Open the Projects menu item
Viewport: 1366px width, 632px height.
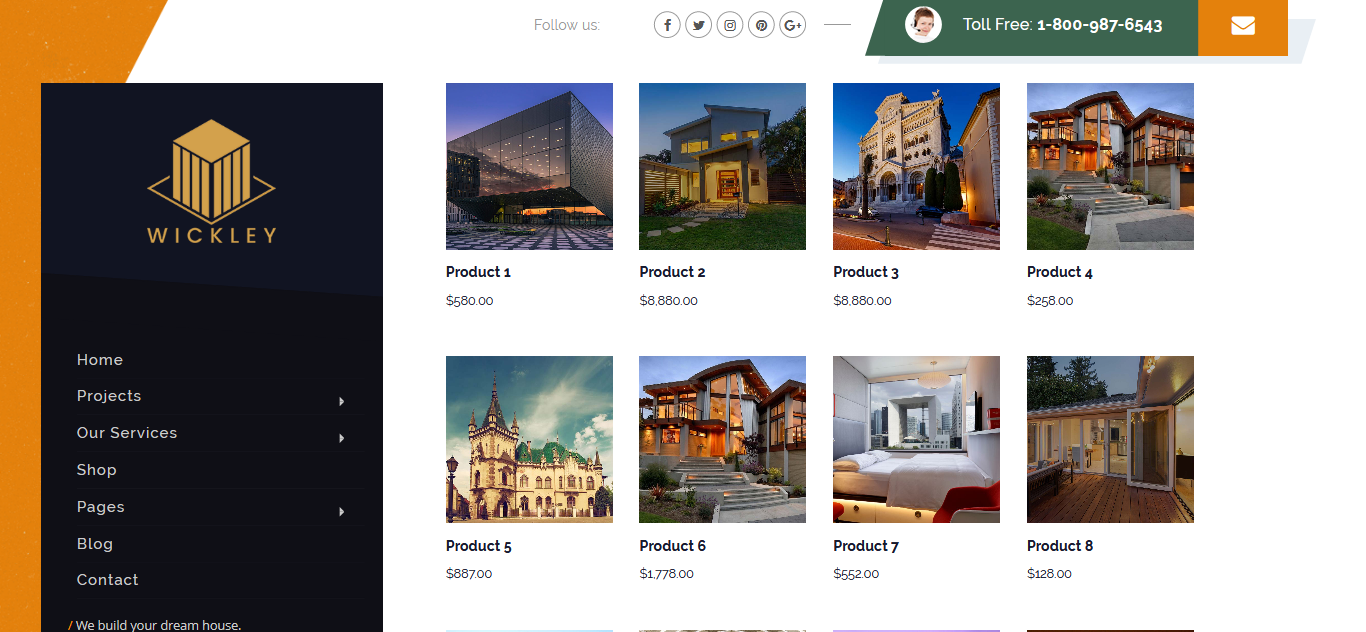[x=109, y=396]
